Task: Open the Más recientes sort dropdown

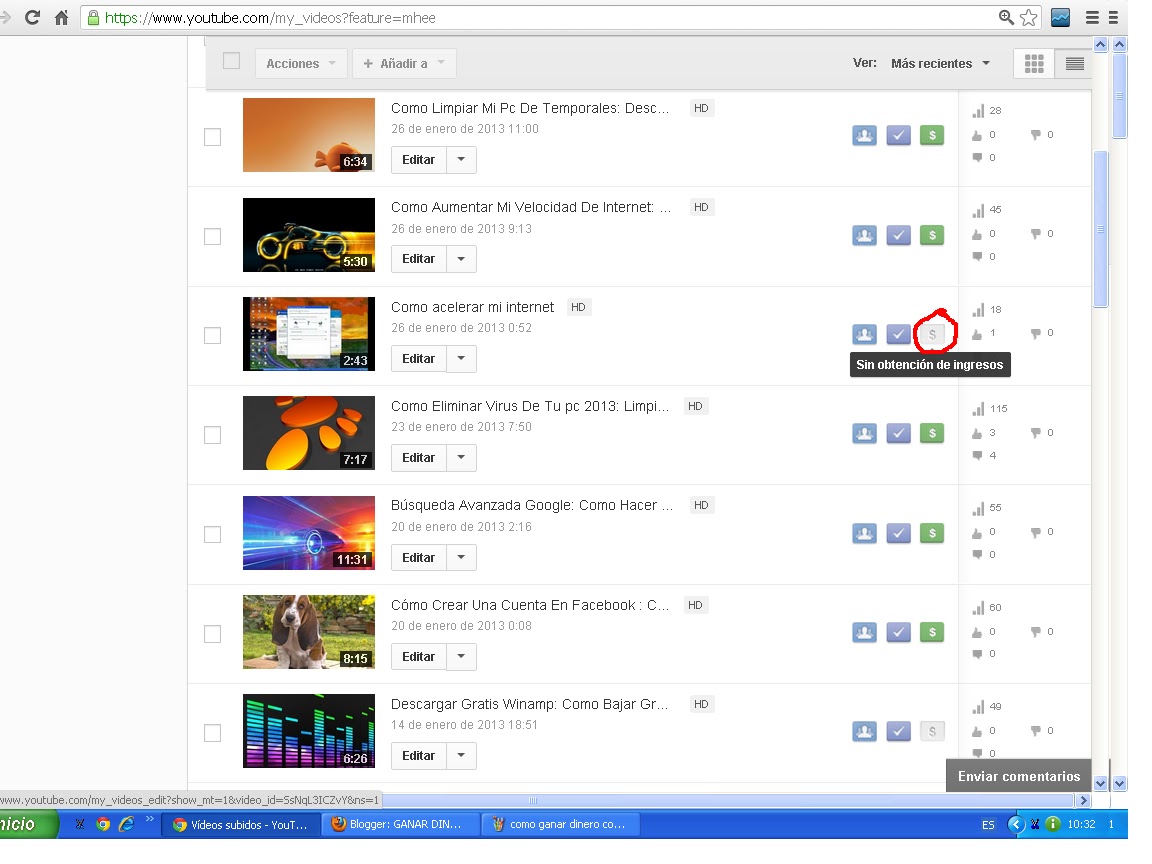Action: (940, 64)
